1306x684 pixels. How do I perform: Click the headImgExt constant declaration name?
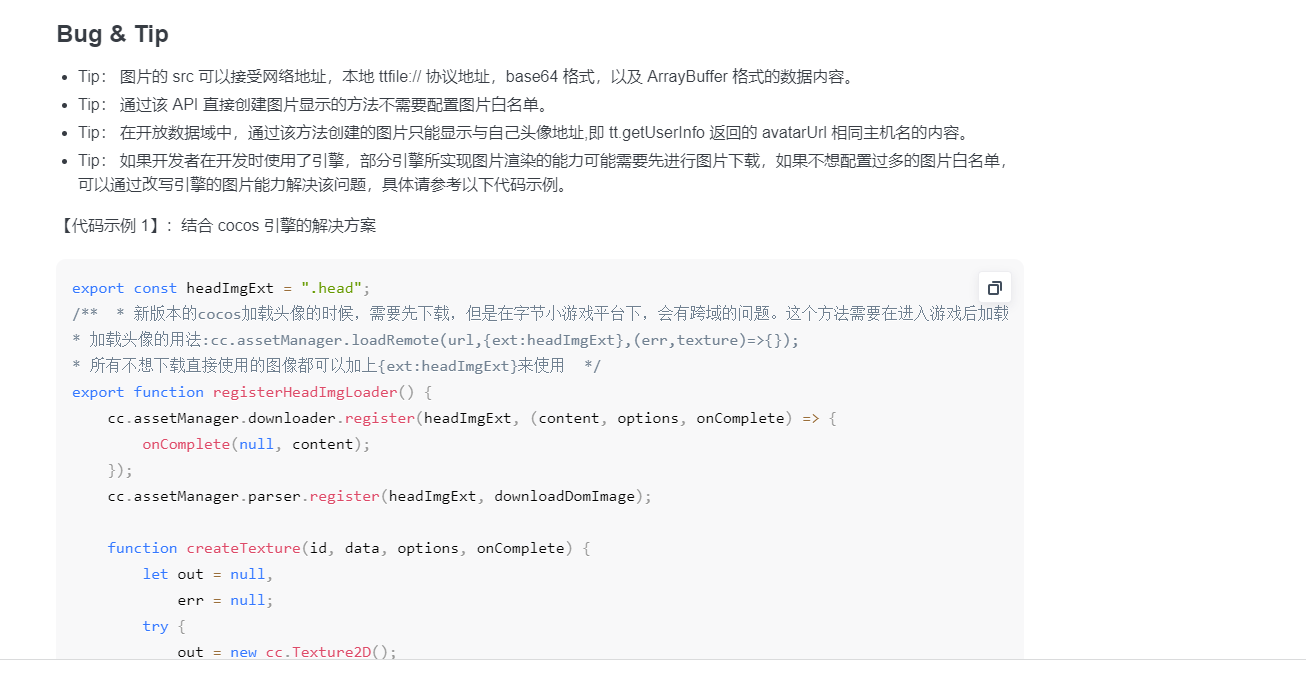[x=230, y=288]
